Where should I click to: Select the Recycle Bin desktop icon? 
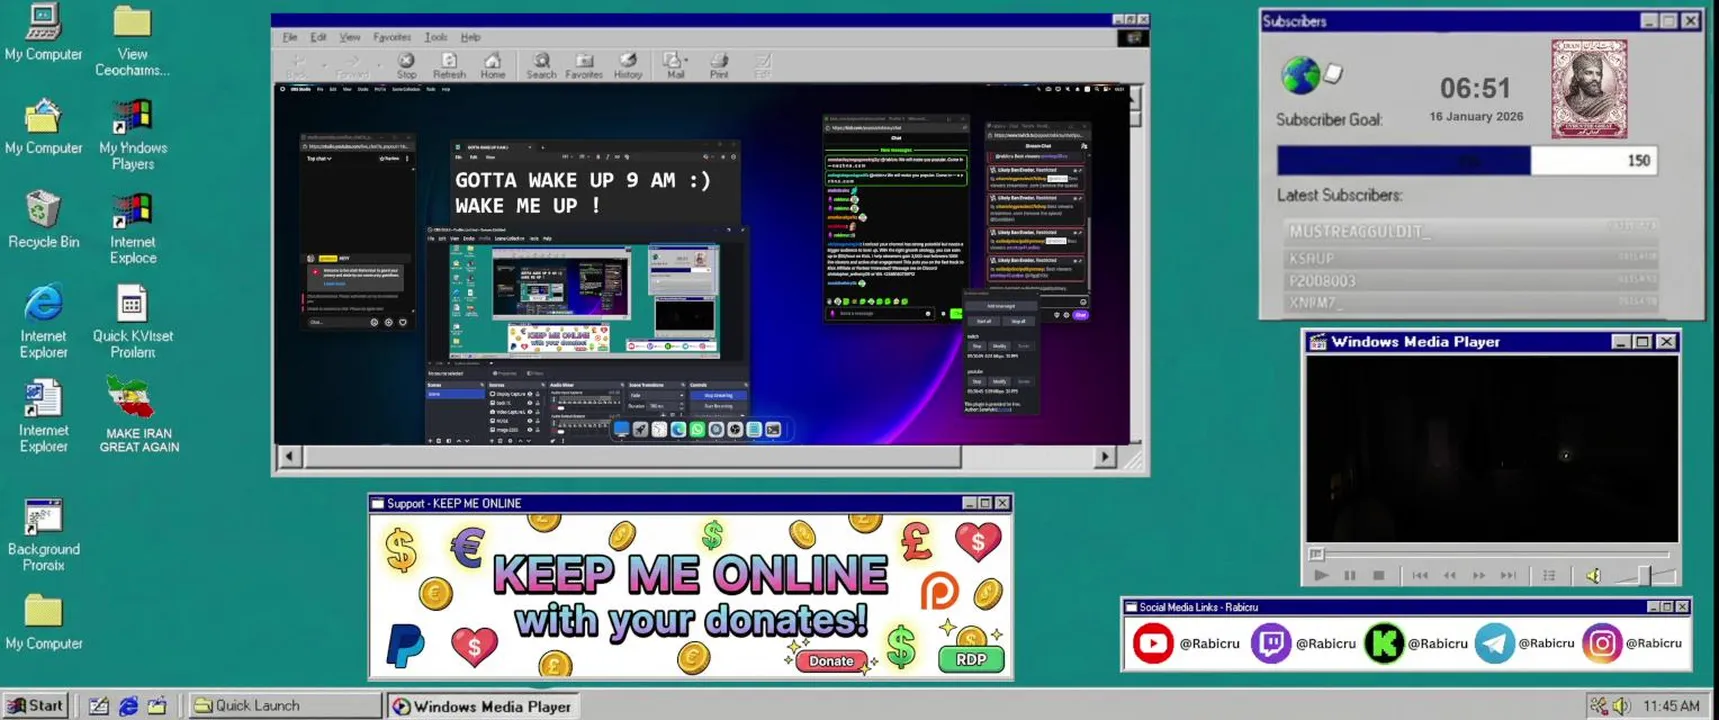click(x=43, y=219)
